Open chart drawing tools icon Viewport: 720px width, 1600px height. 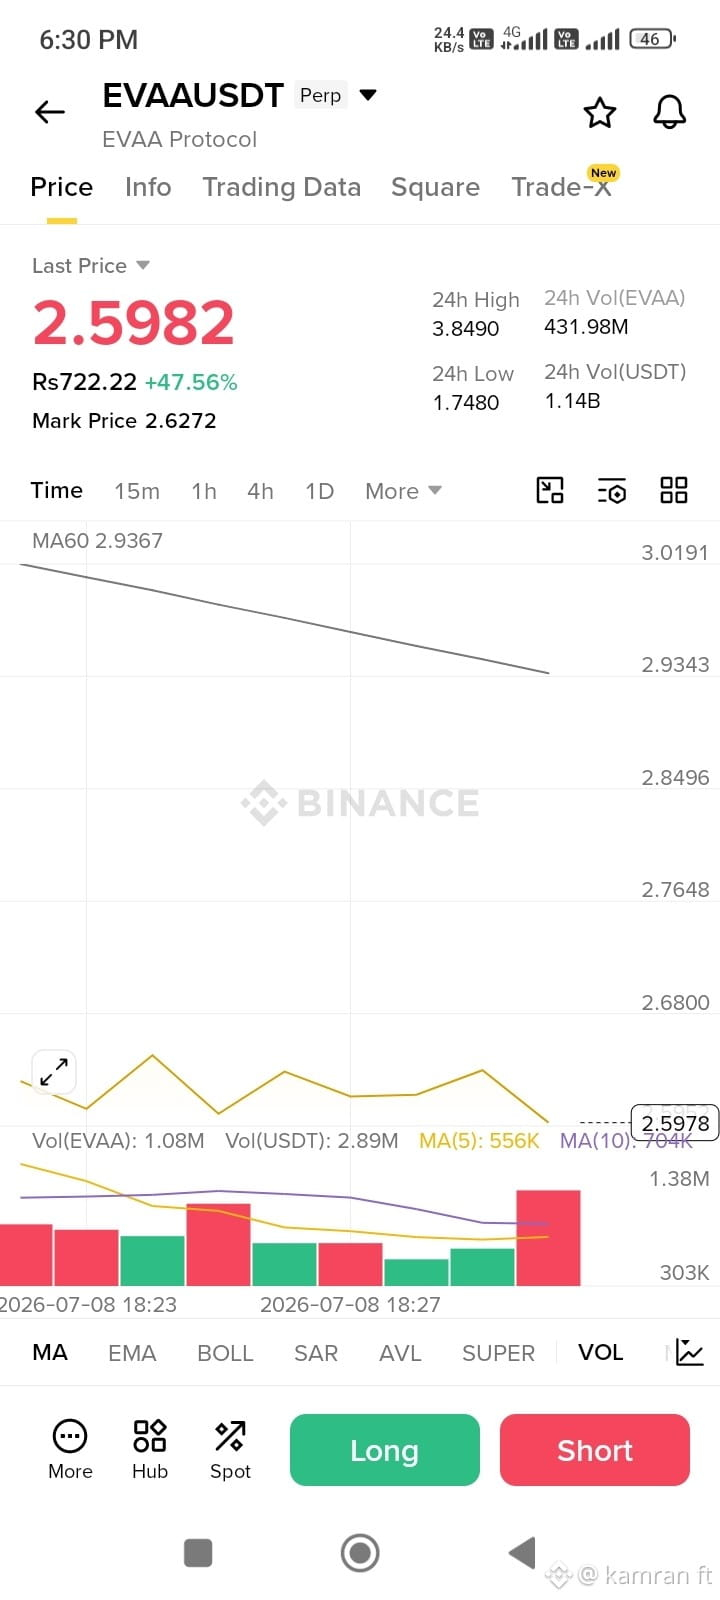point(550,490)
